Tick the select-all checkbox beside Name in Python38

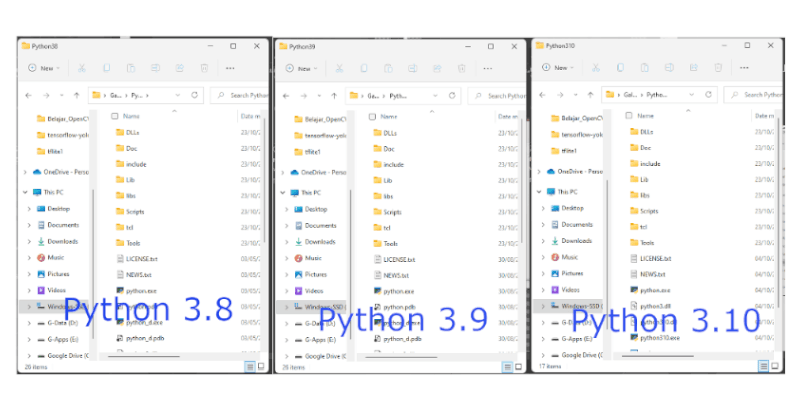coord(115,116)
